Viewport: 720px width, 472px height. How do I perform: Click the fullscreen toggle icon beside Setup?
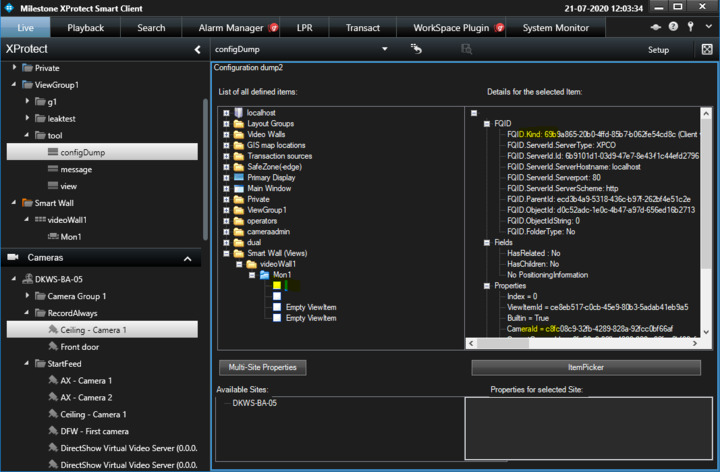coord(707,49)
